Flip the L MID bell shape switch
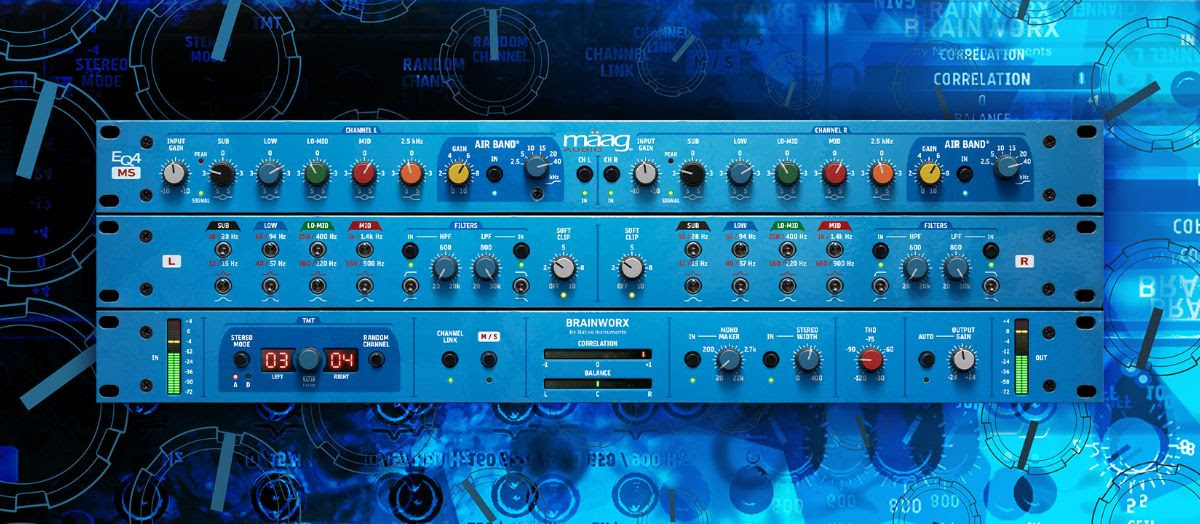The image size is (1200, 524). pos(364,288)
